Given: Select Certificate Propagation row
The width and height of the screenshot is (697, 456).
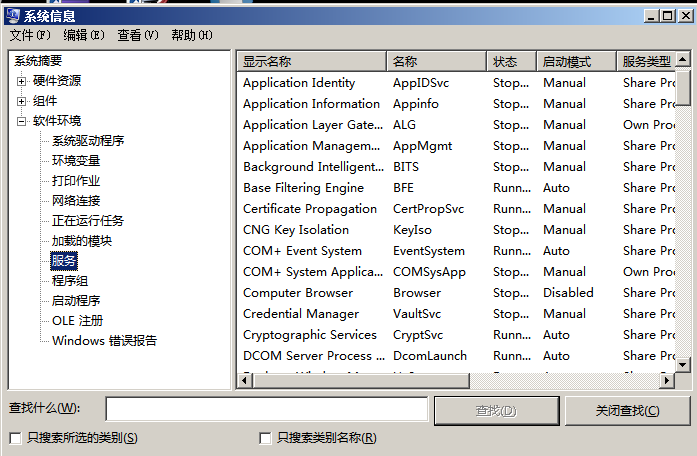Looking at the screenshot, I should click(x=457, y=209).
